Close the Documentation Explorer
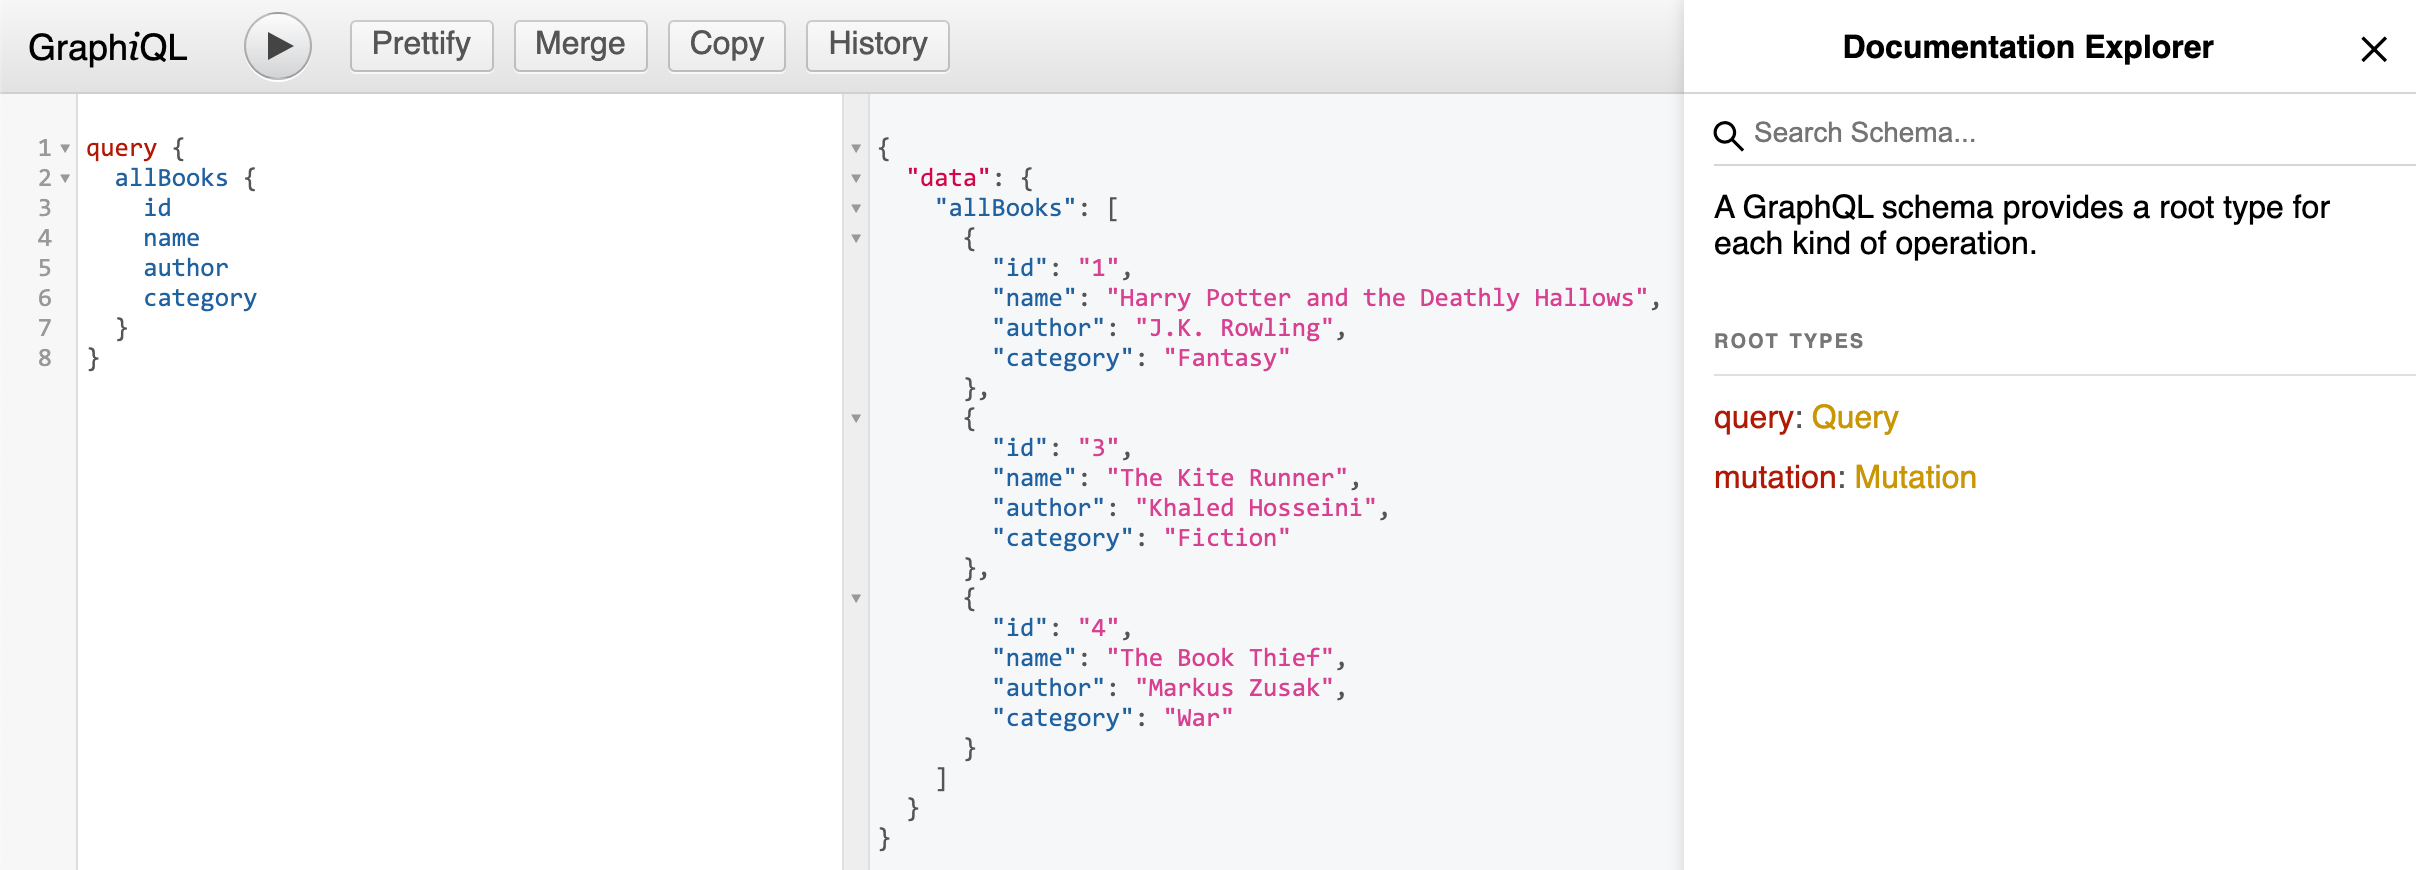 2373,49
